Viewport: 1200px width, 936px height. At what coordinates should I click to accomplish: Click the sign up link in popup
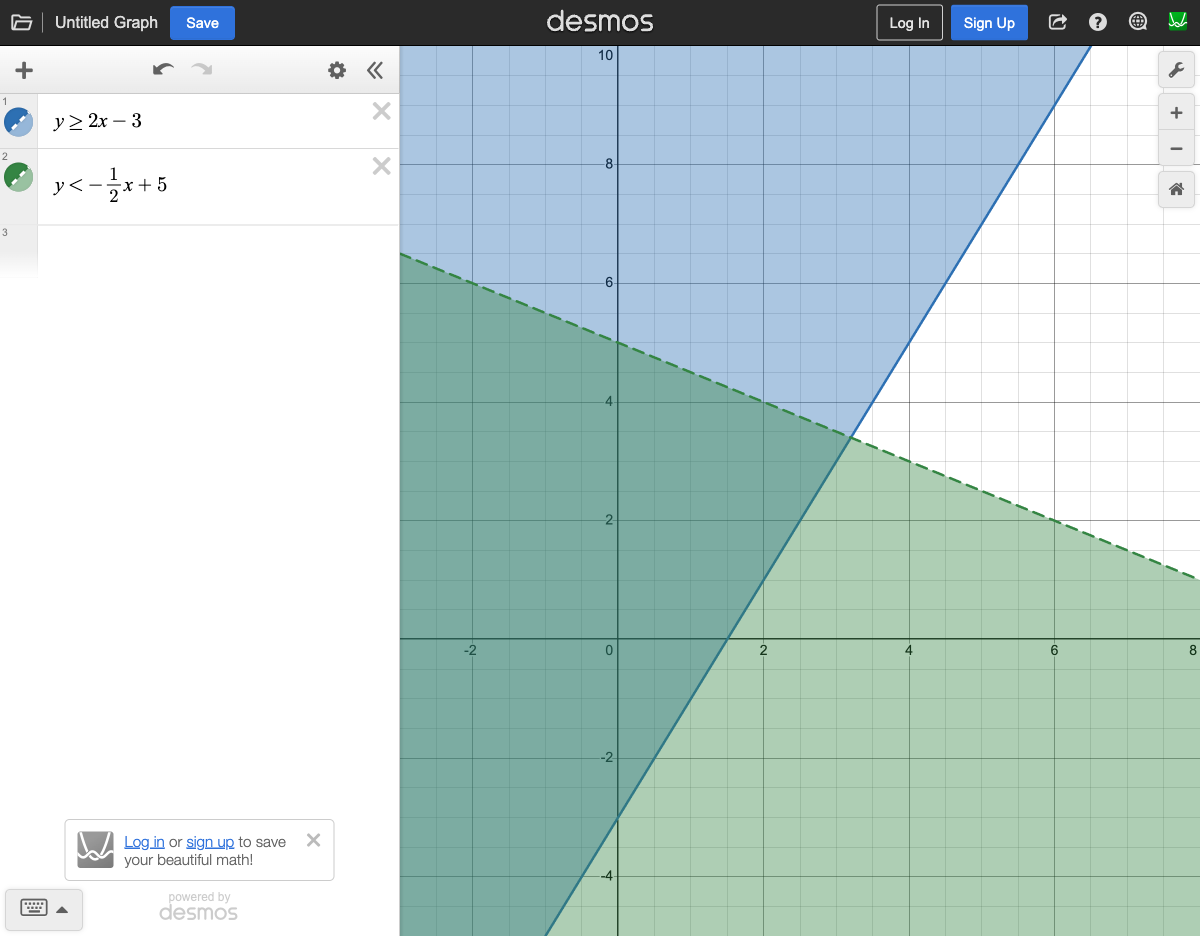(x=210, y=842)
